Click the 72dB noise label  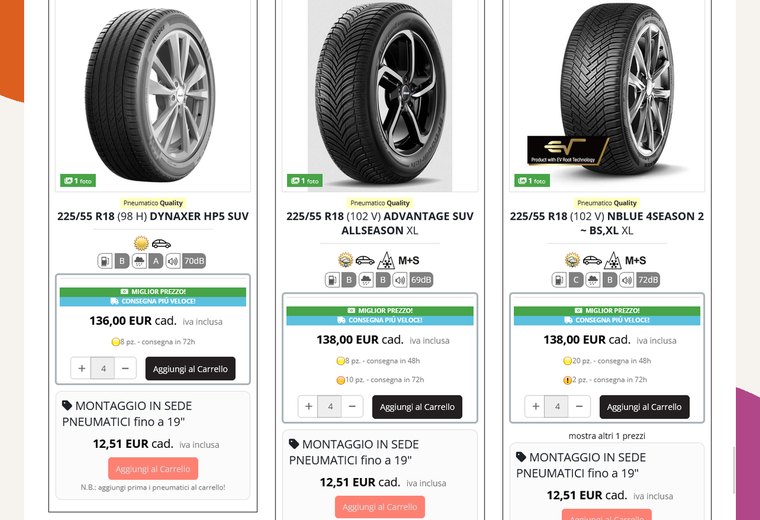648,280
